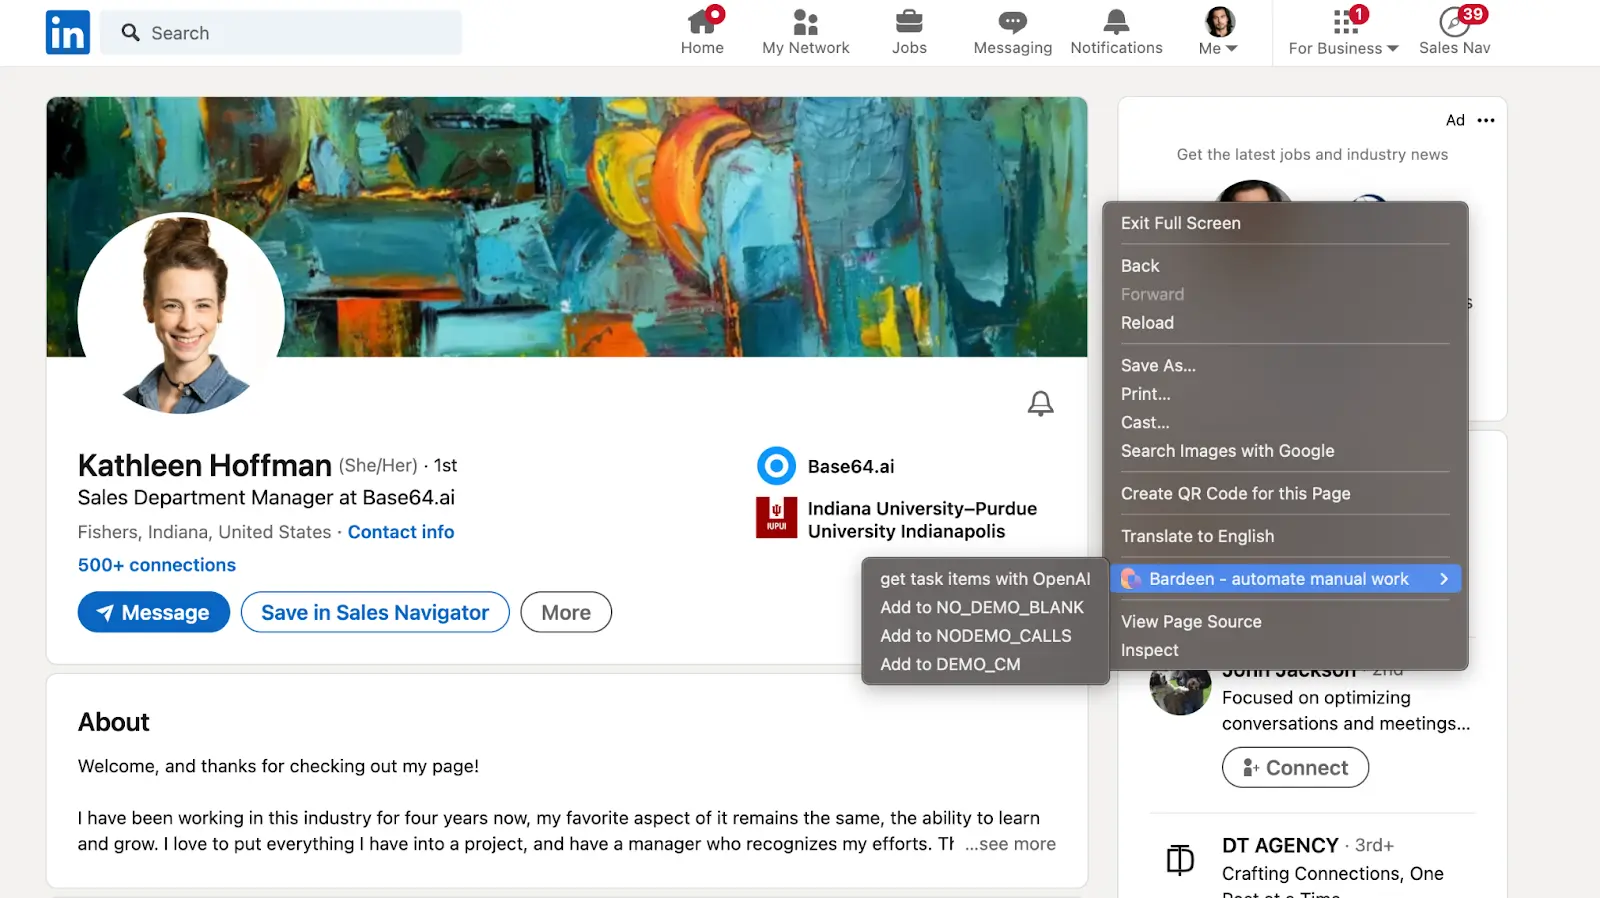
Task: Open the More actions button
Action: 566,612
